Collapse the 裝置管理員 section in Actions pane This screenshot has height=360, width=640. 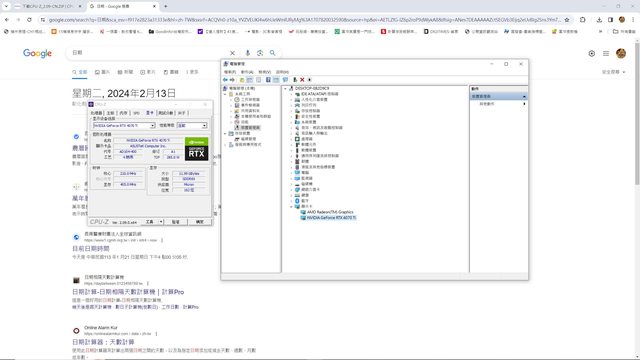[x=524, y=96]
